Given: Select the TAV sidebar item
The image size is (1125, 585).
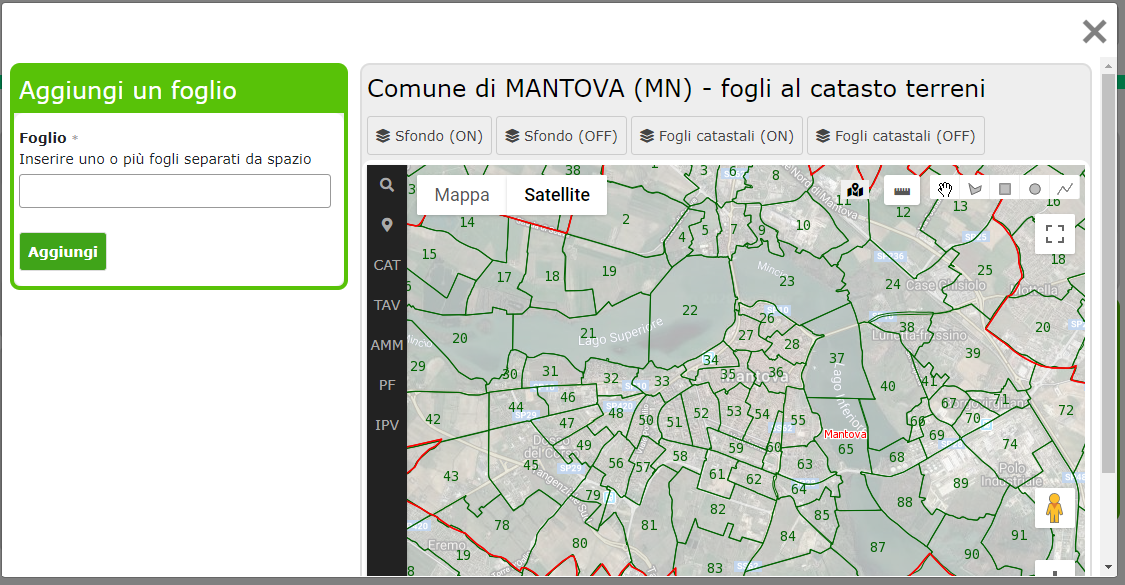Looking at the screenshot, I should pos(387,305).
